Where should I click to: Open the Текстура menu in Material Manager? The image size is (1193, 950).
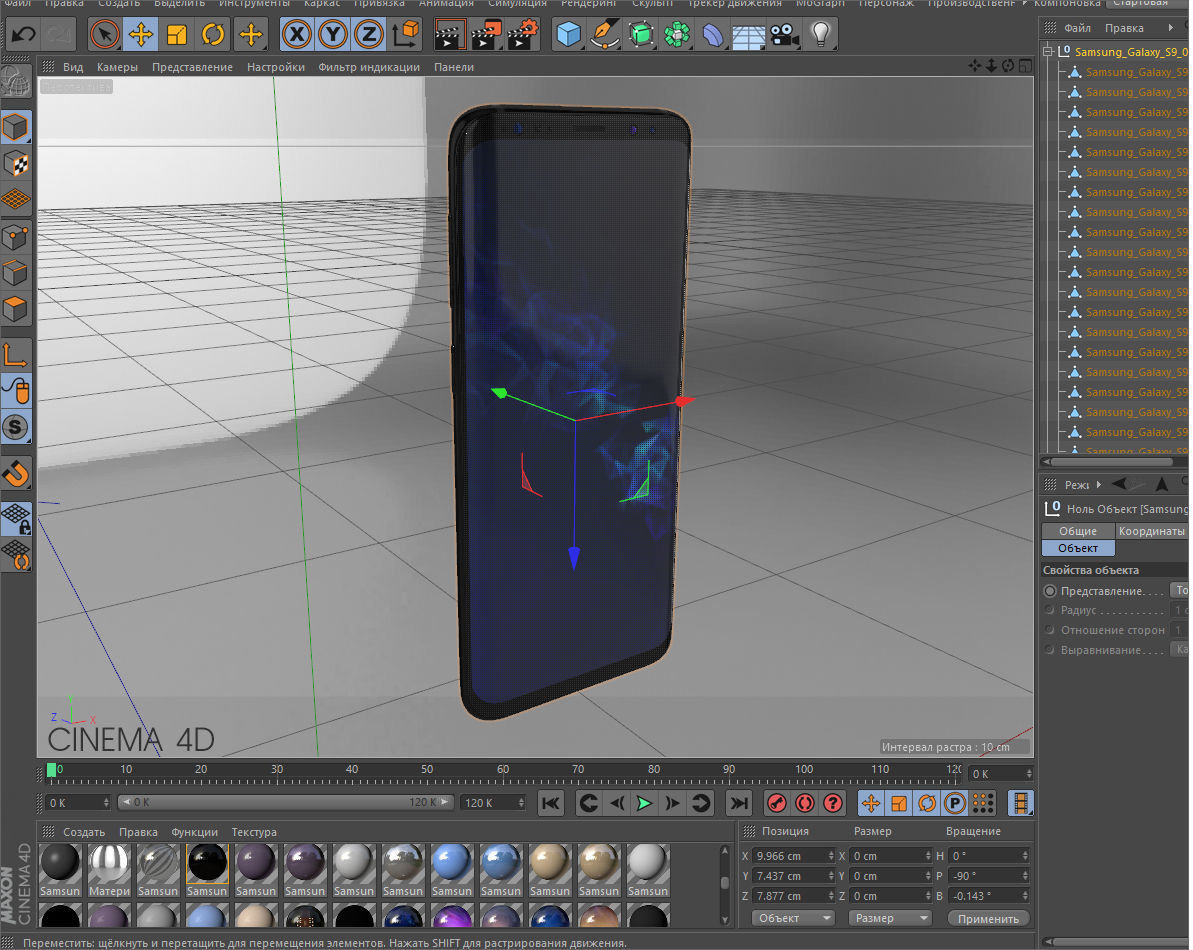254,832
